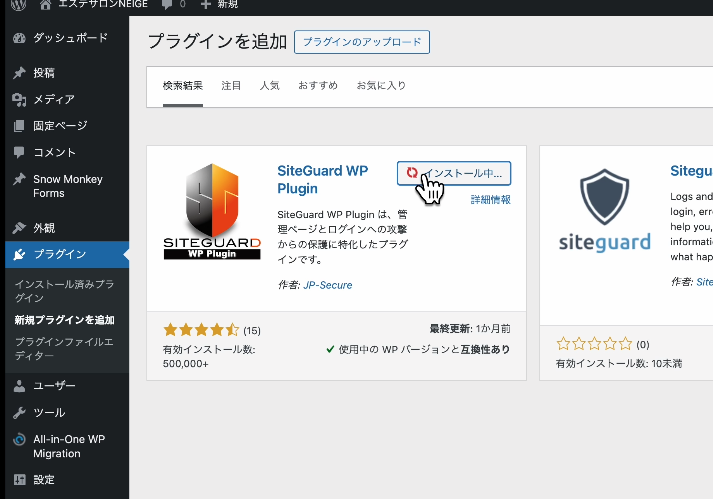Open 固定ページ menu item

pos(60,126)
